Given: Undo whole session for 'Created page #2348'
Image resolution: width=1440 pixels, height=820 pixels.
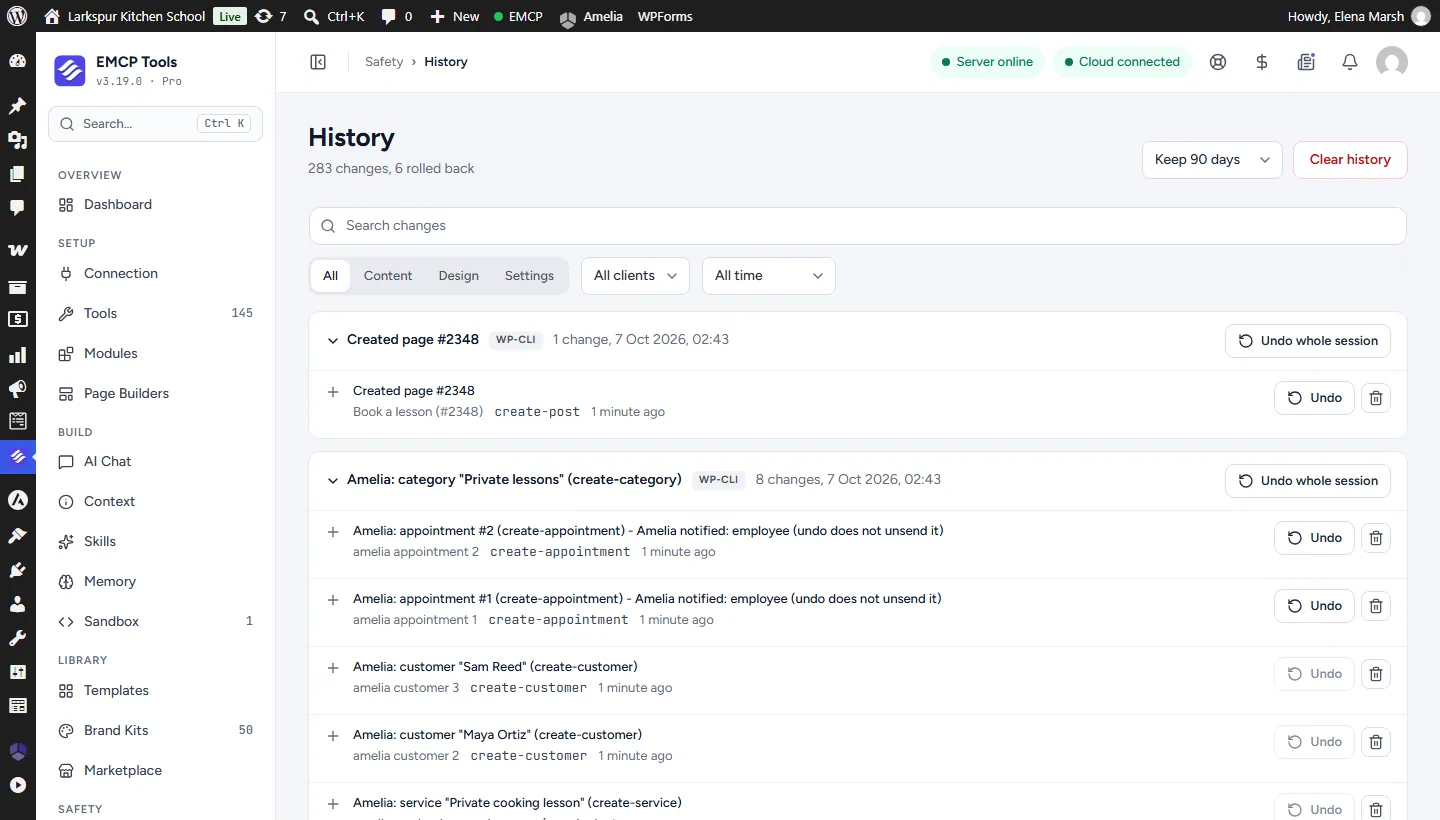Looking at the screenshot, I should click(1308, 341).
